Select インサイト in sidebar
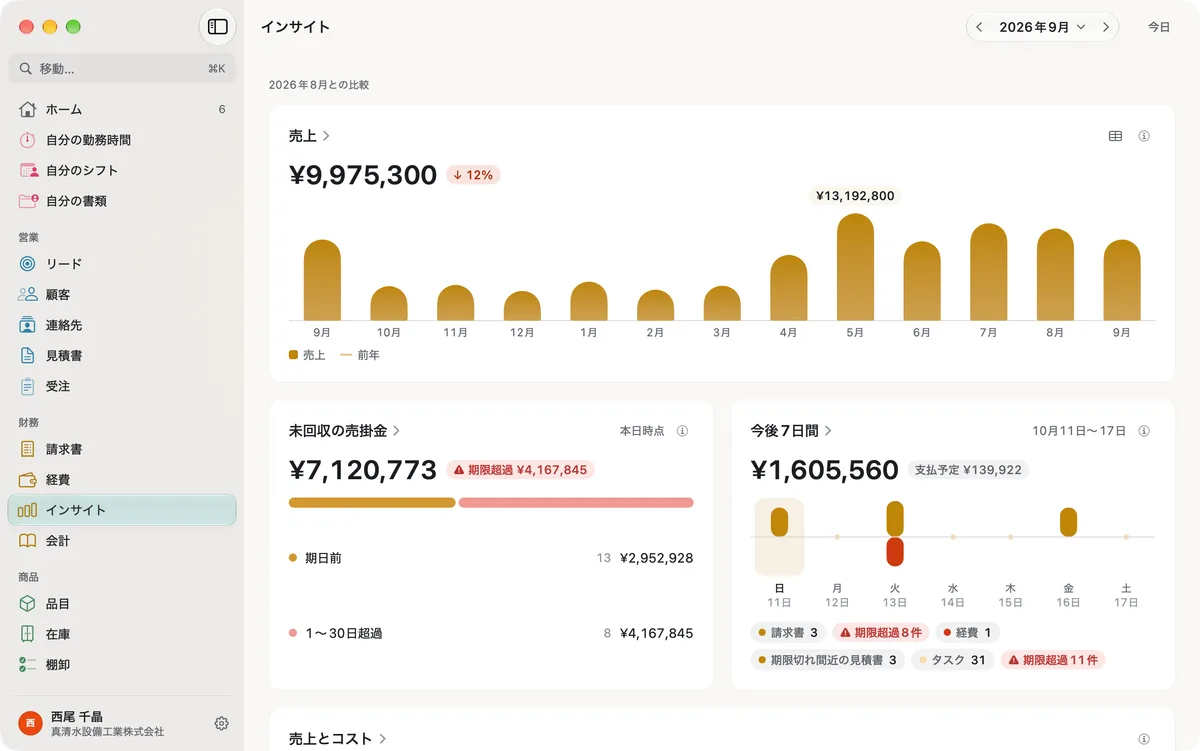Viewport: 1200px width, 751px height. pyautogui.click(x=122, y=510)
